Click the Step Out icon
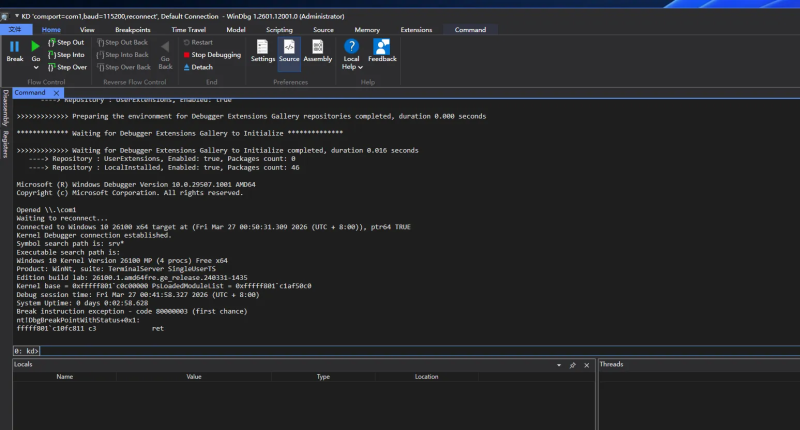The height and width of the screenshot is (430, 800). [x=51, y=43]
